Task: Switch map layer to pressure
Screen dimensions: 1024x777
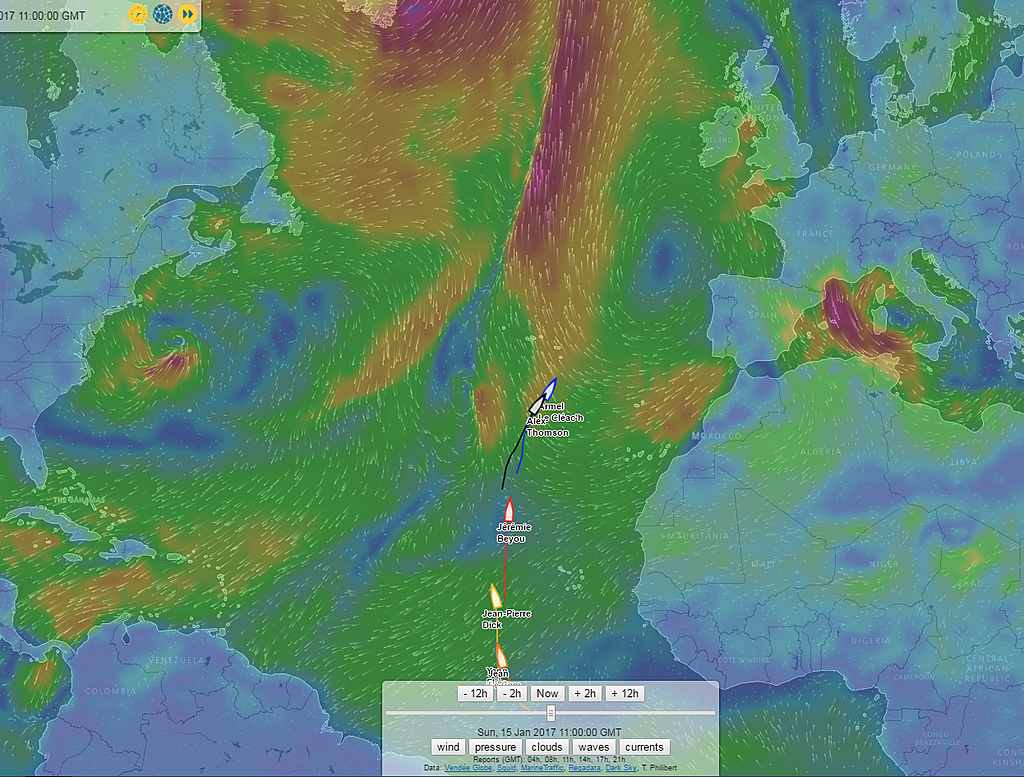Action: [x=495, y=747]
